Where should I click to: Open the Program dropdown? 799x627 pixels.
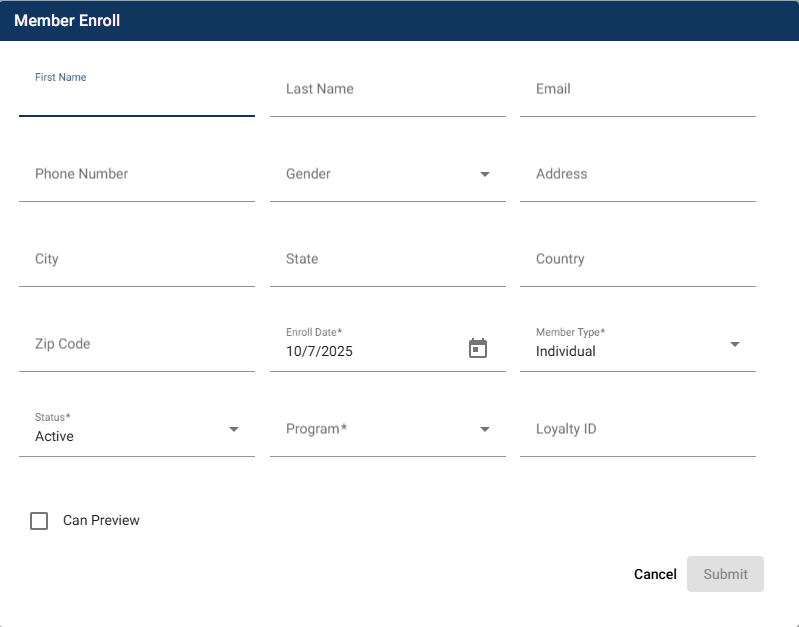pyautogui.click(x=387, y=429)
